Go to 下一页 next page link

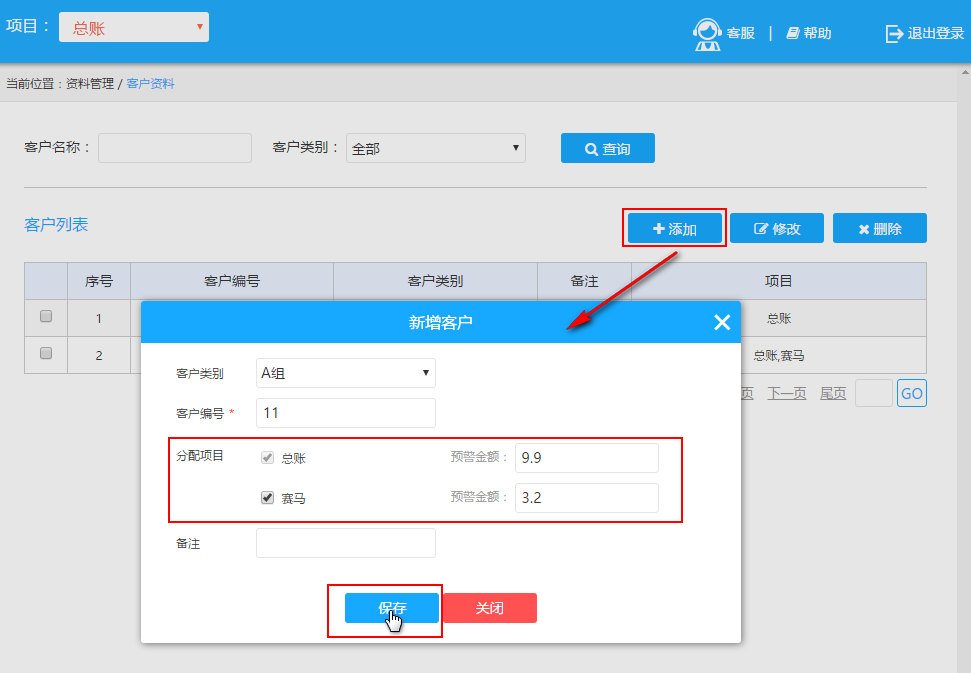[786, 393]
